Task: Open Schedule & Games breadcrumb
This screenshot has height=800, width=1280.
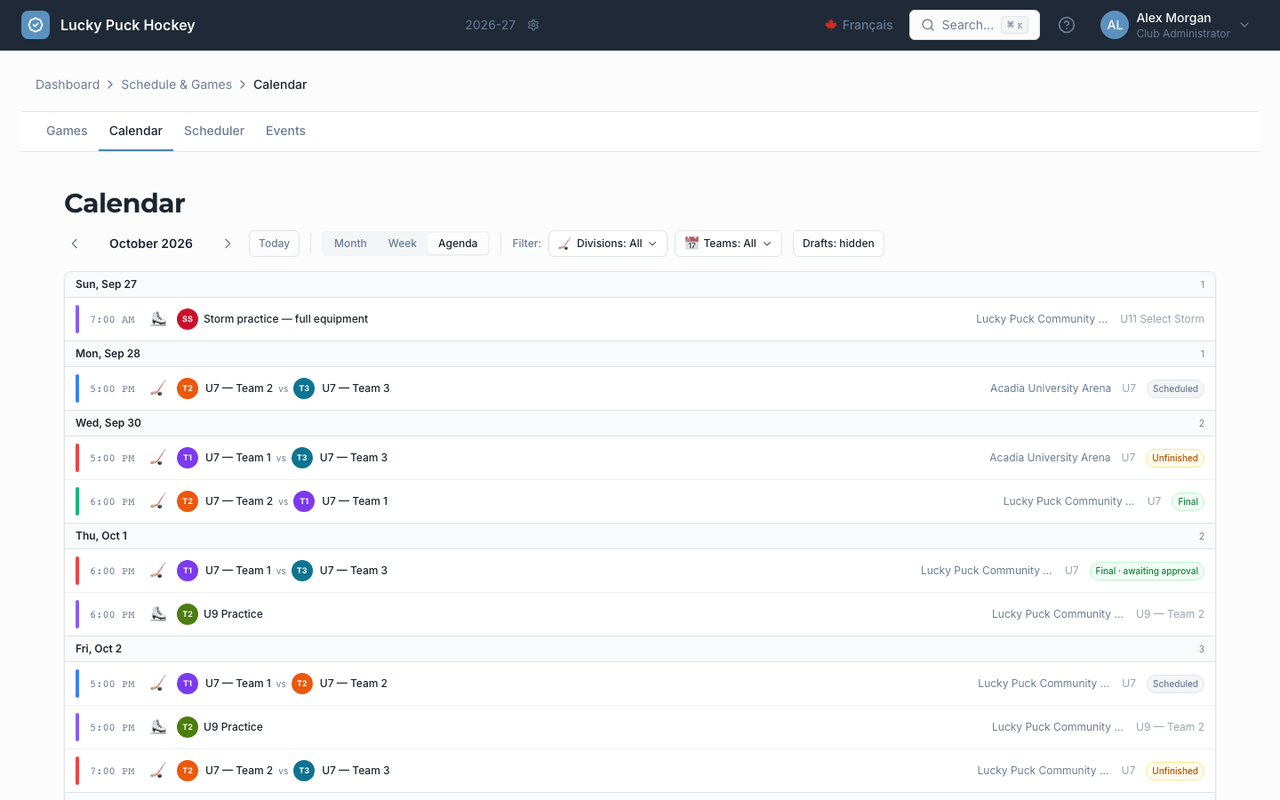Action: coord(176,85)
